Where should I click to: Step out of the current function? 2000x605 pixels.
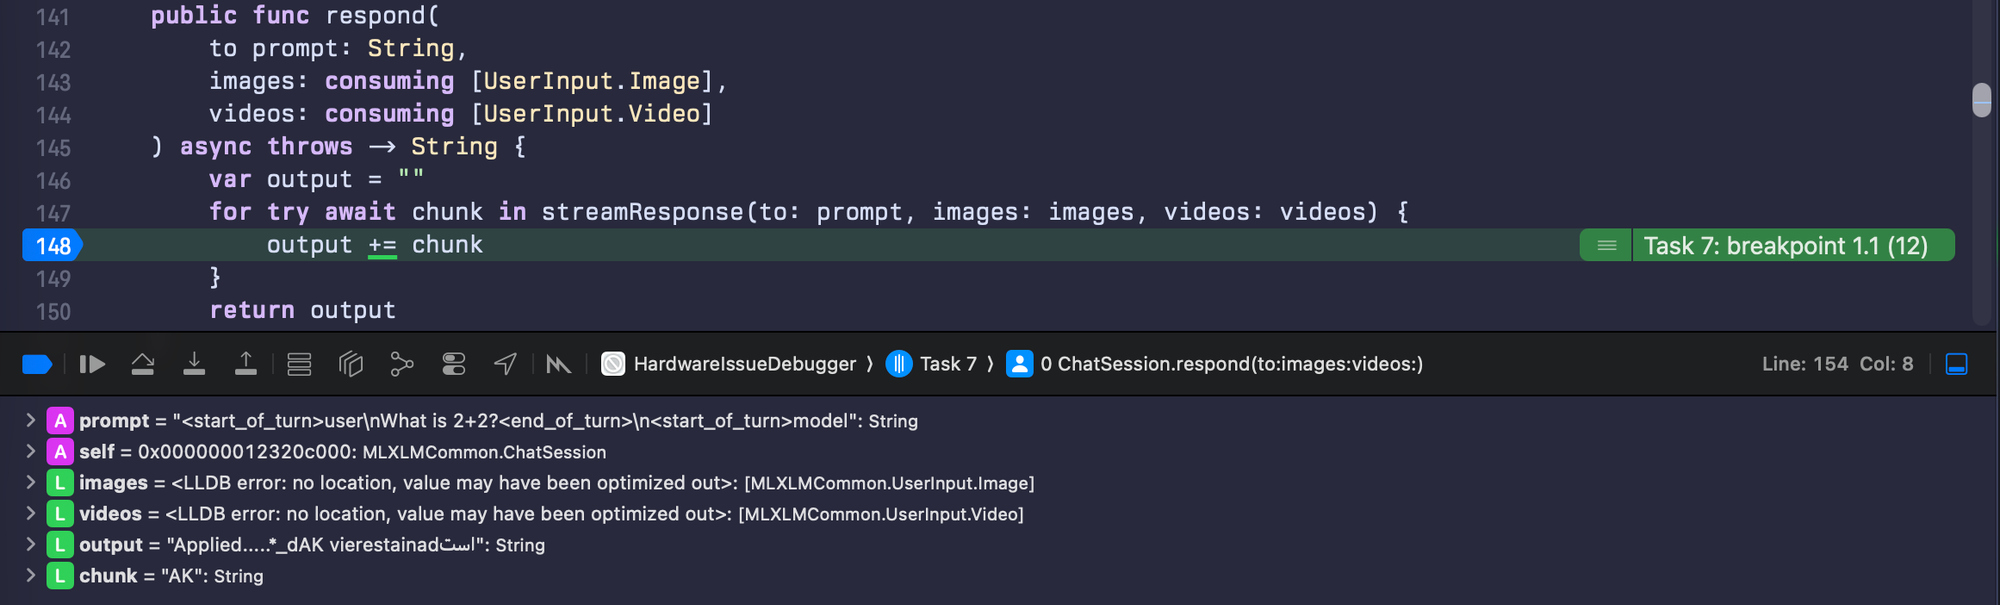click(x=245, y=364)
